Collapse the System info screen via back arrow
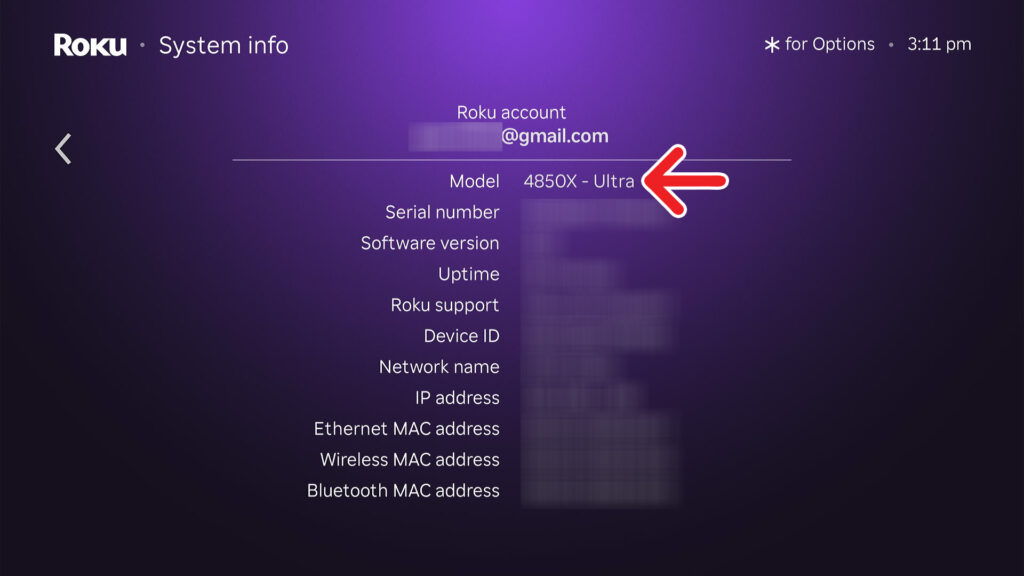1024x576 pixels. pyautogui.click(x=62, y=147)
